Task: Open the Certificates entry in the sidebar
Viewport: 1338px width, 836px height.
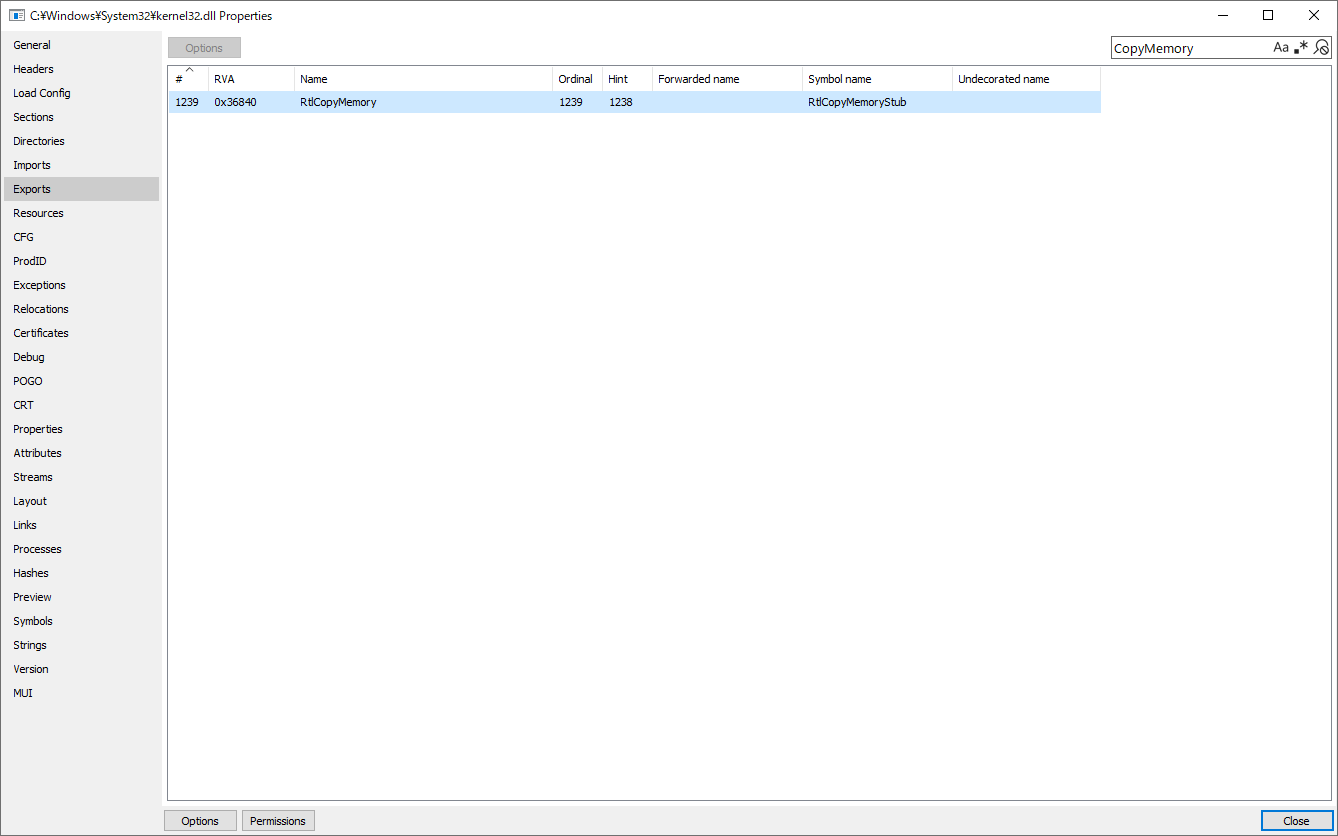Action: 40,332
